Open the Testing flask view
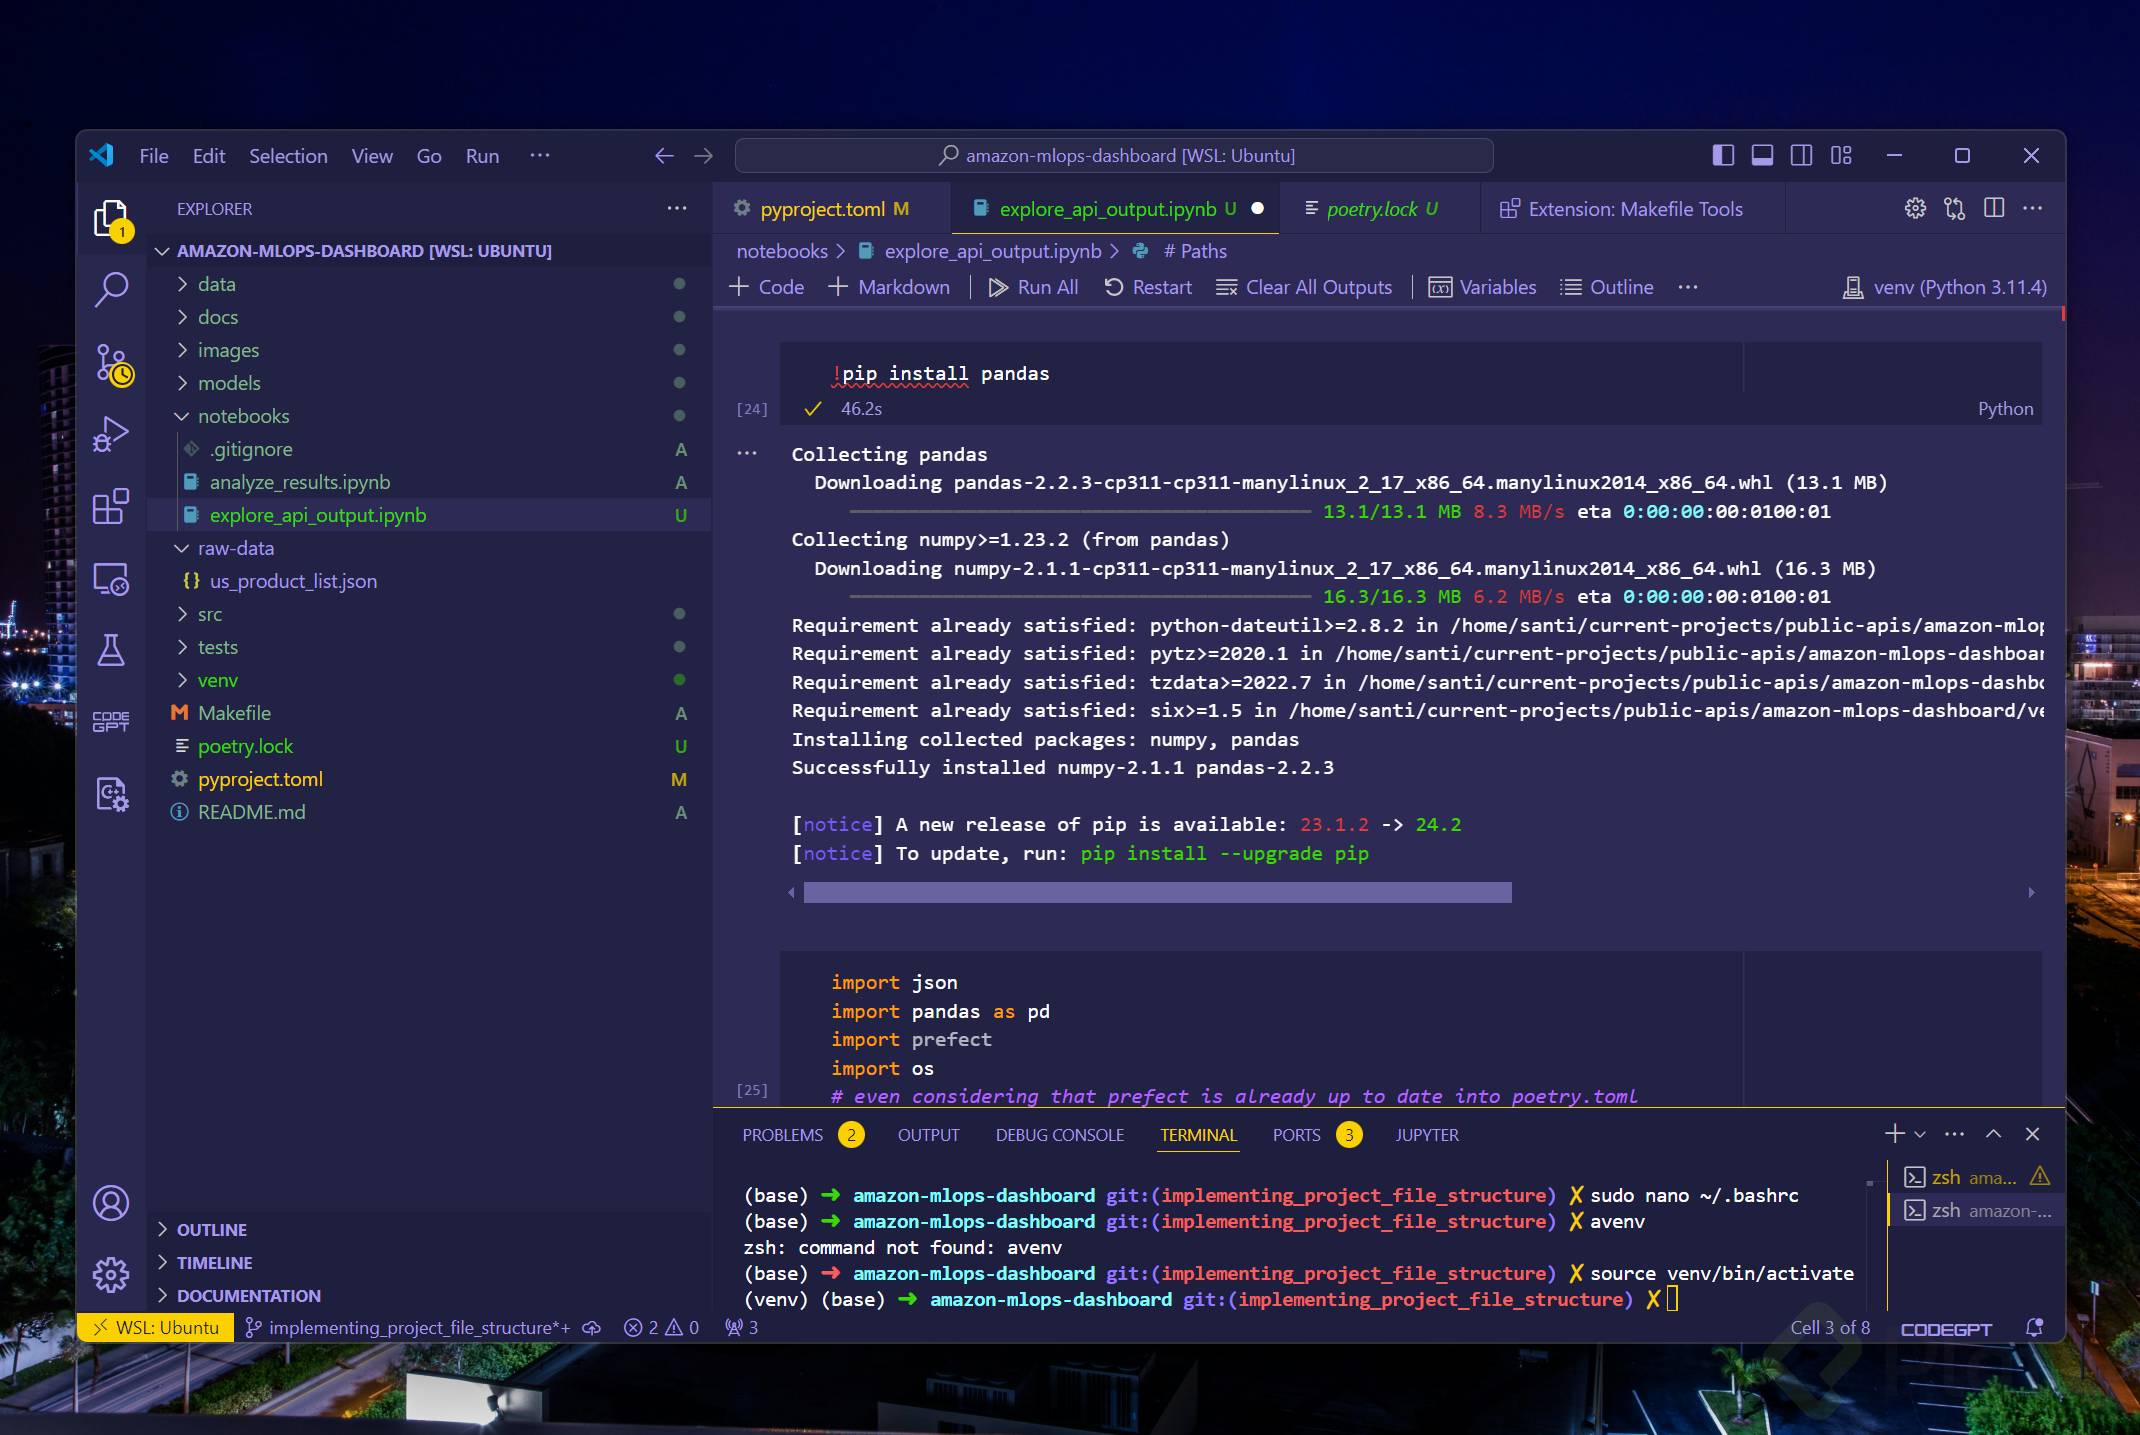The height and width of the screenshot is (1435, 2140). click(111, 650)
